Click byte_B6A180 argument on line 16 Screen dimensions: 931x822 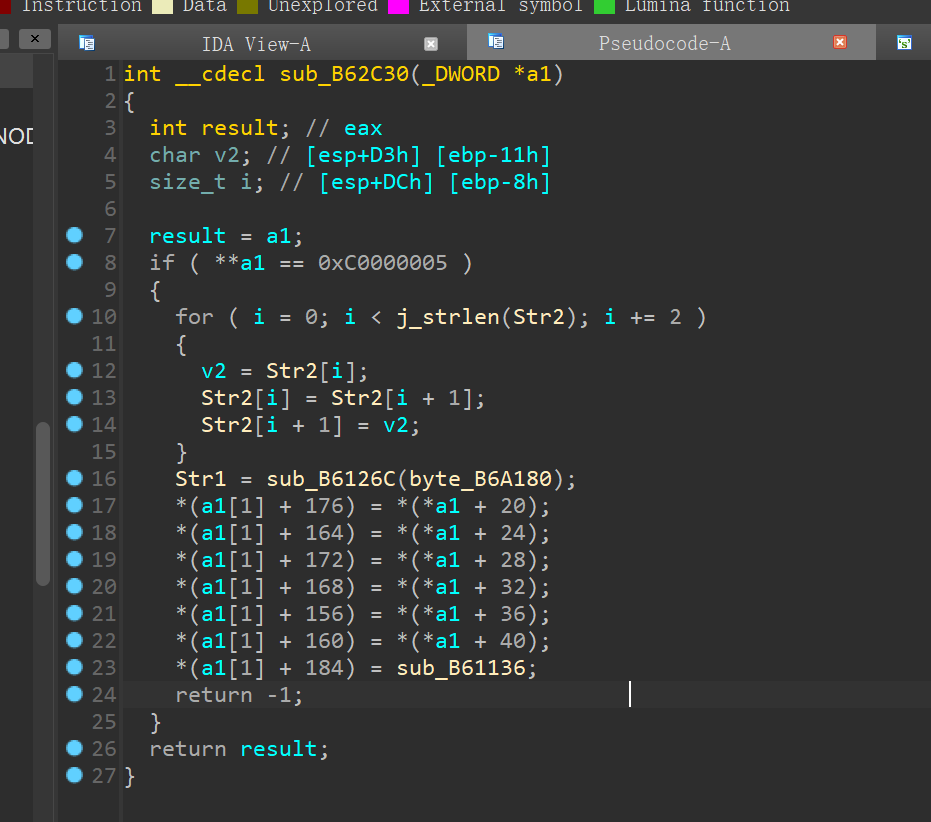coord(486,479)
